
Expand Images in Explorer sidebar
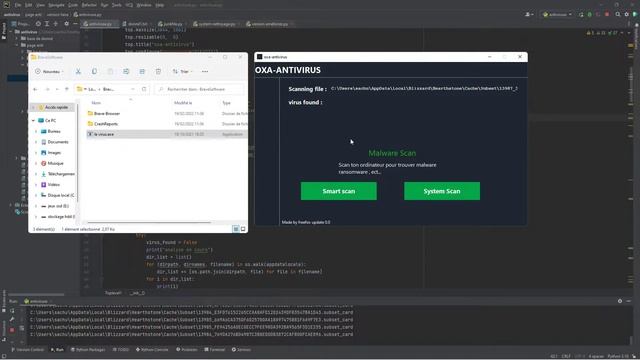click(36, 153)
